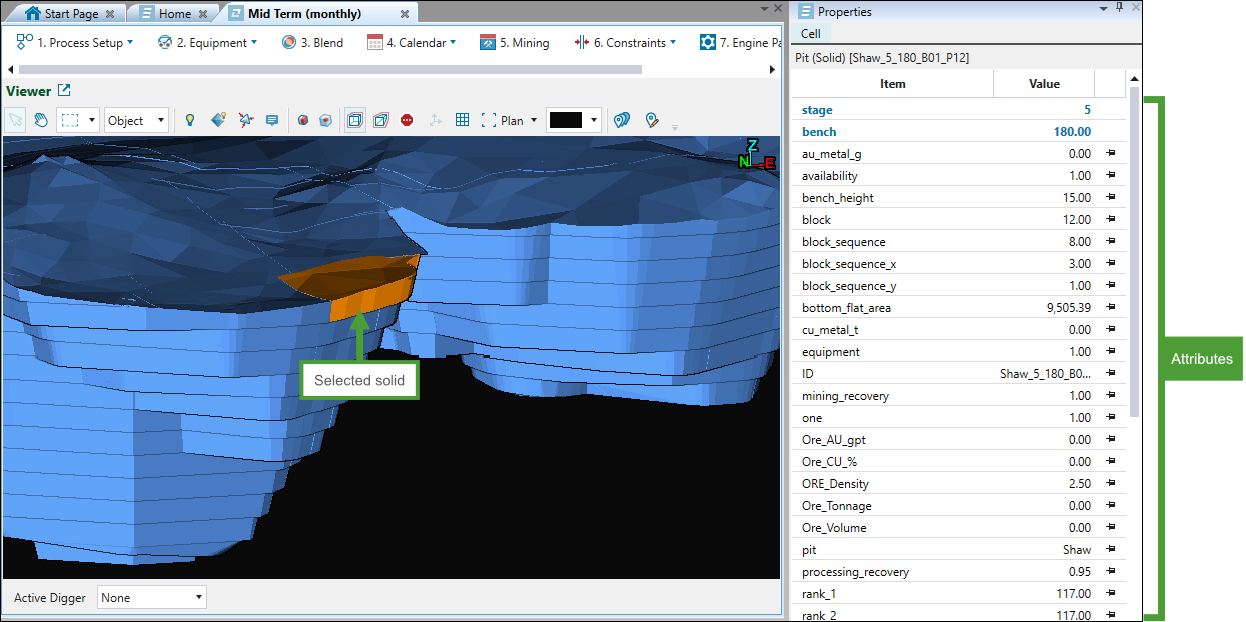The height and width of the screenshot is (622, 1246).
Task: Select the arrow pointer tool
Action: click(16, 120)
